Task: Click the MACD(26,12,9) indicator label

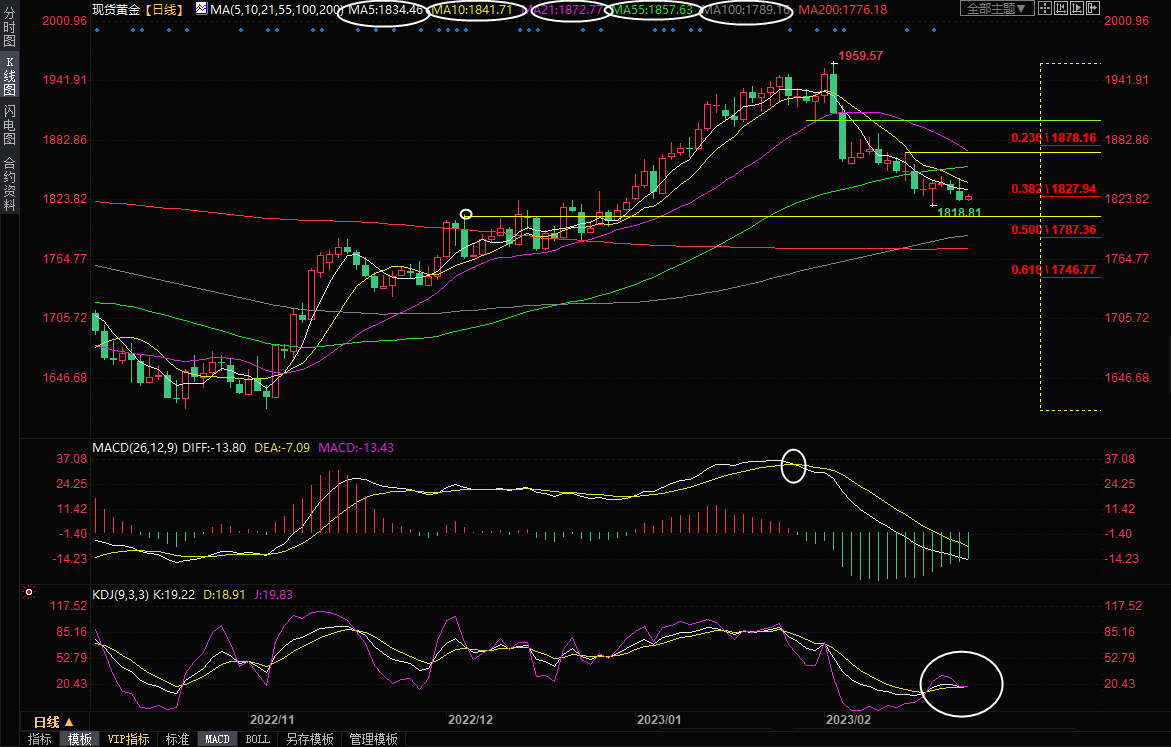Action: (135, 447)
